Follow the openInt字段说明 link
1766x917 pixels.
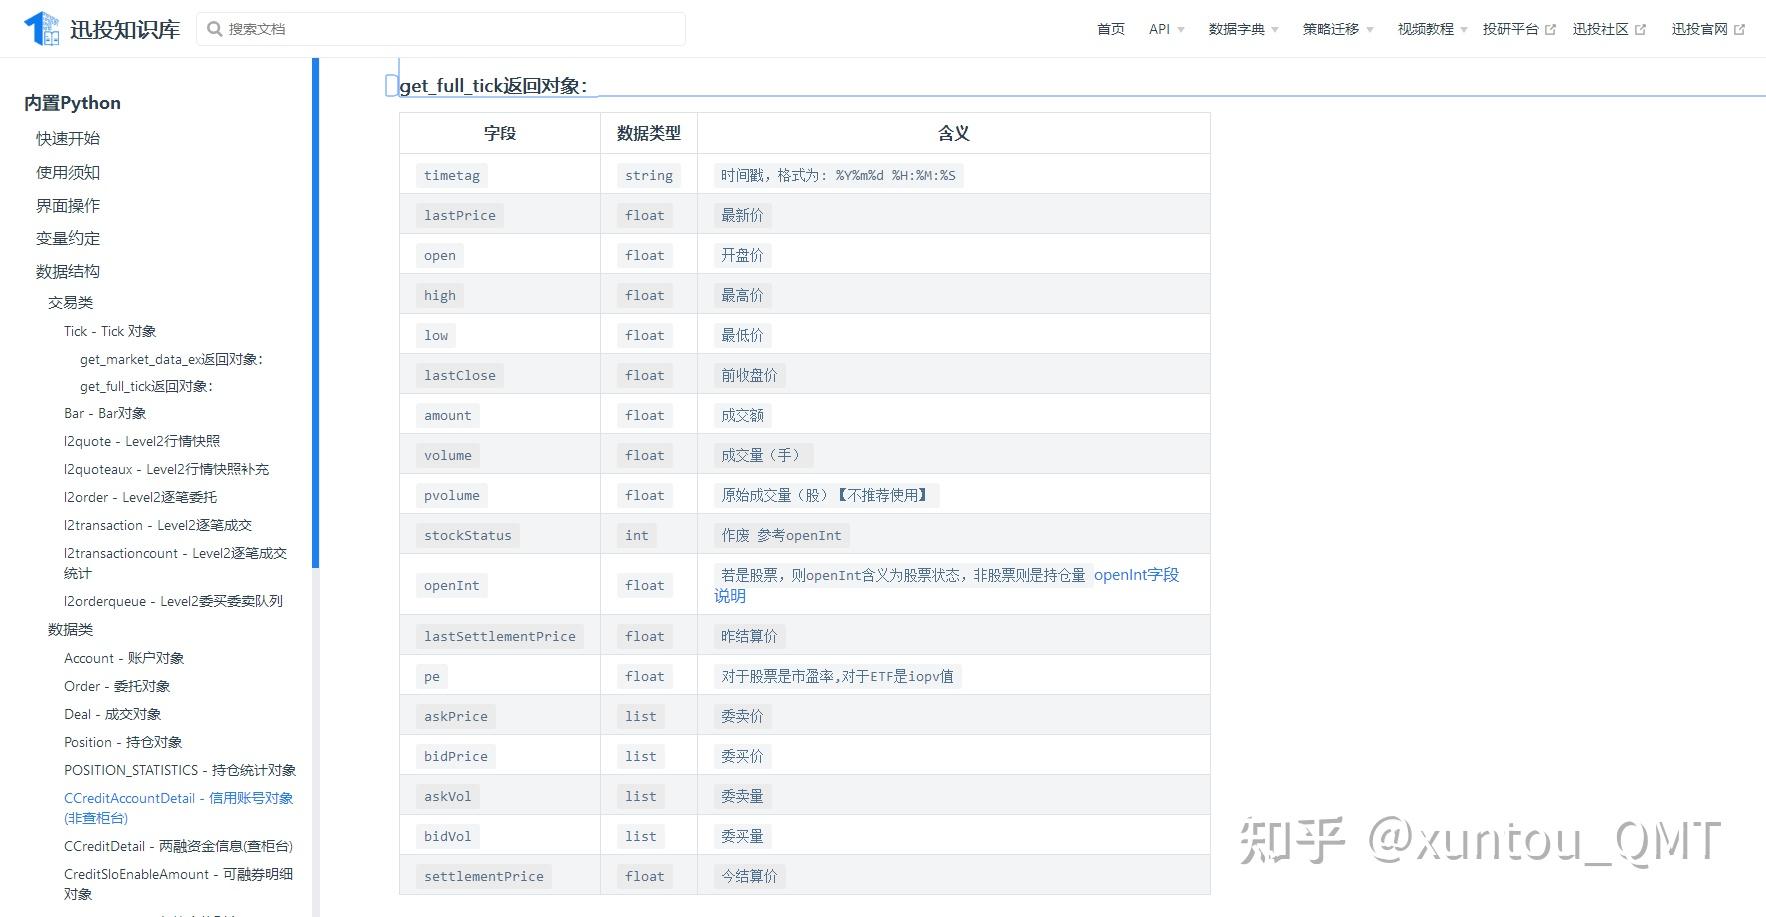1136,575
